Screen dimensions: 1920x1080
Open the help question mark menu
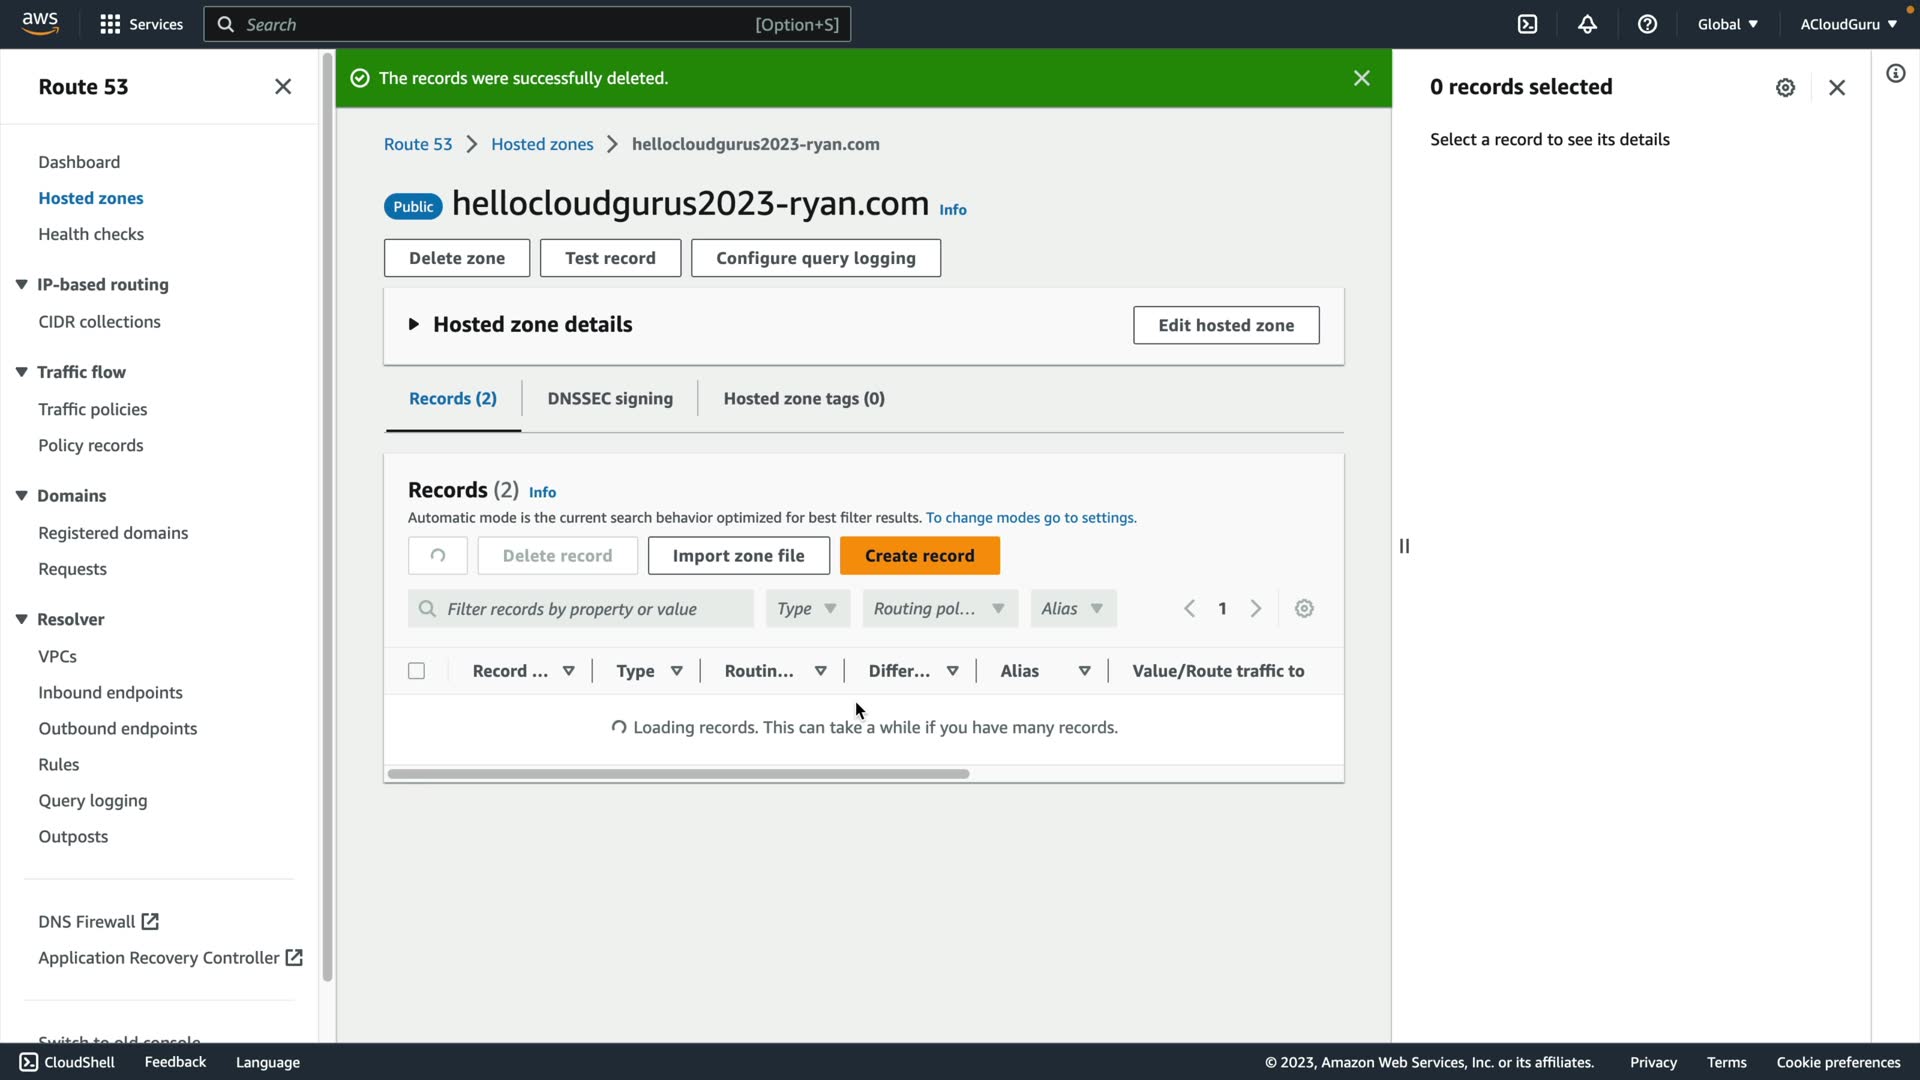(x=1647, y=24)
